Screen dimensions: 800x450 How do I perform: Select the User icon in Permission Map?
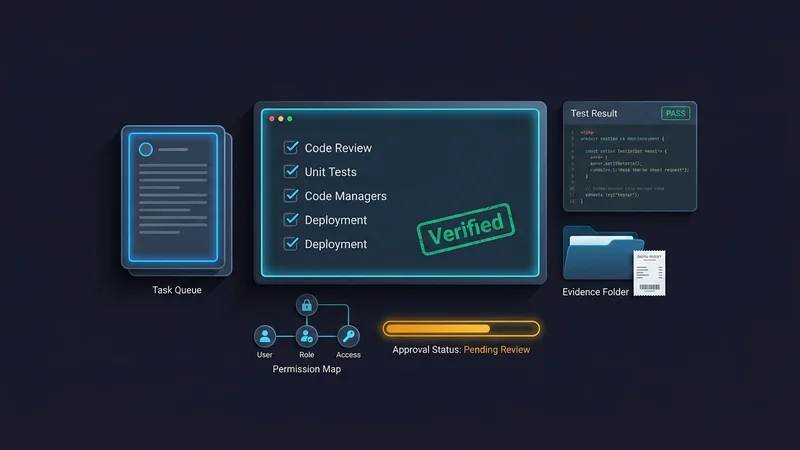pyautogui.click(x=265, y=336)
